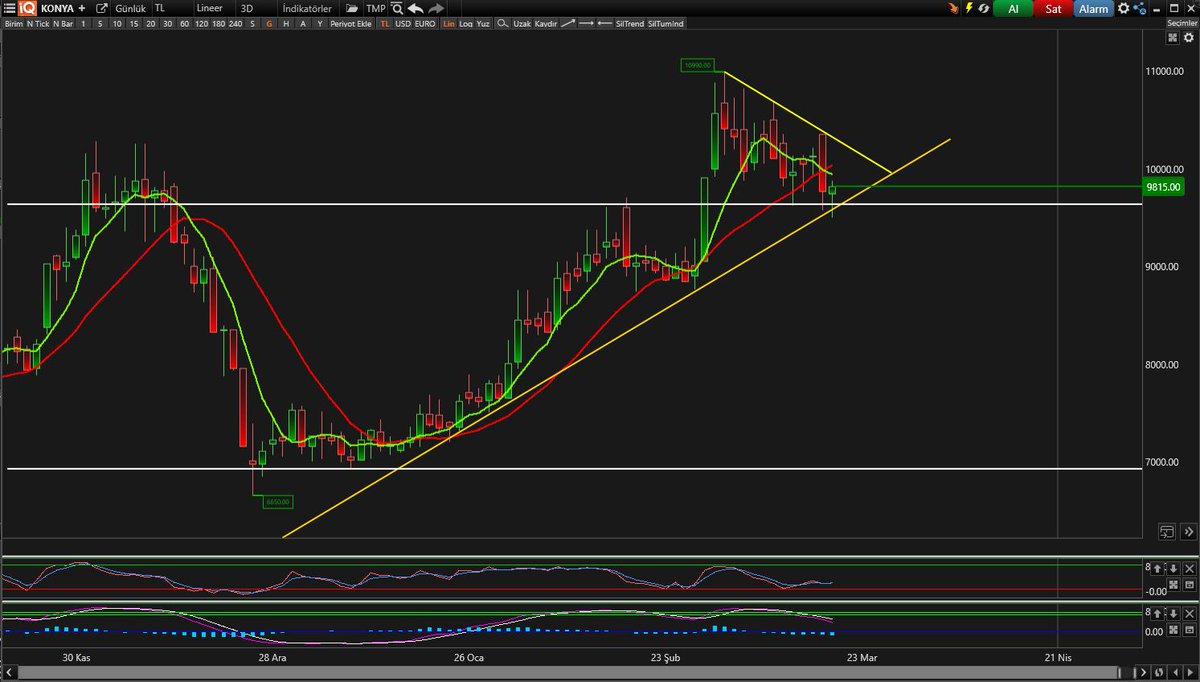Select 60 minute period
Screen dimensions: 1200x682
(184, 22)
